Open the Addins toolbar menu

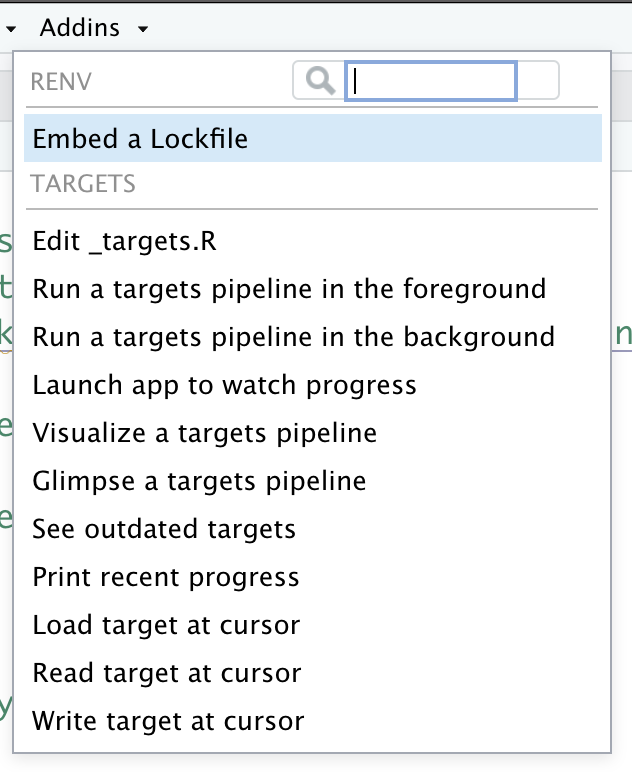(80, 28)
